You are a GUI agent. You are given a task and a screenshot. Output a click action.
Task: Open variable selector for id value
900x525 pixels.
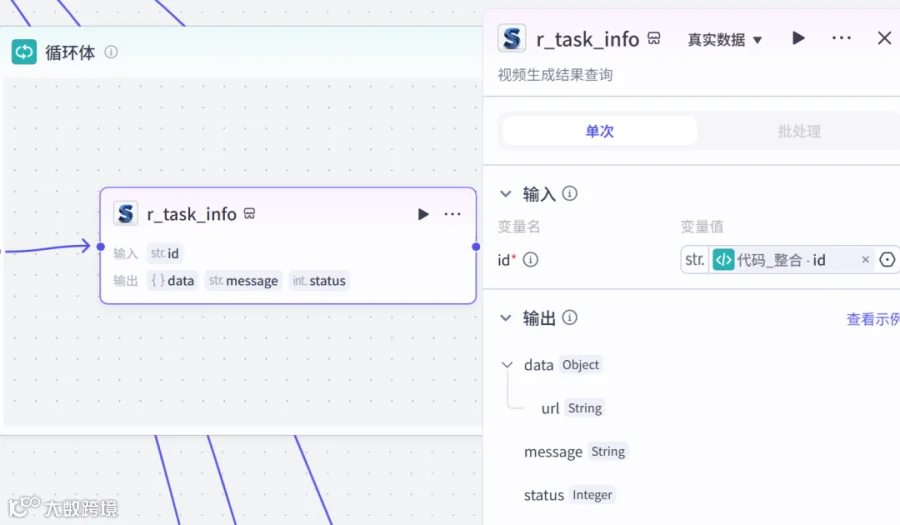887,260
